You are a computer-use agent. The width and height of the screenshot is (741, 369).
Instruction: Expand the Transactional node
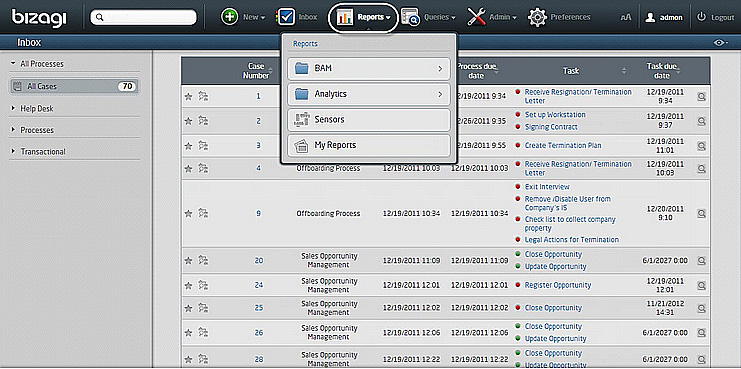point(13,152)
